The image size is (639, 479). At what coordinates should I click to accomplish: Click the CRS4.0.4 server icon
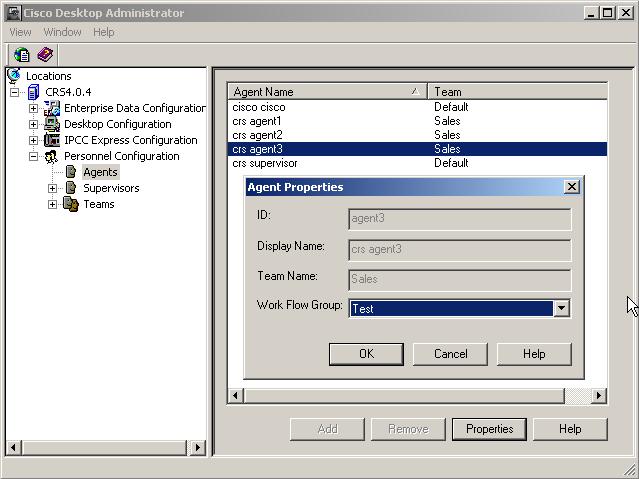(33, 92)
